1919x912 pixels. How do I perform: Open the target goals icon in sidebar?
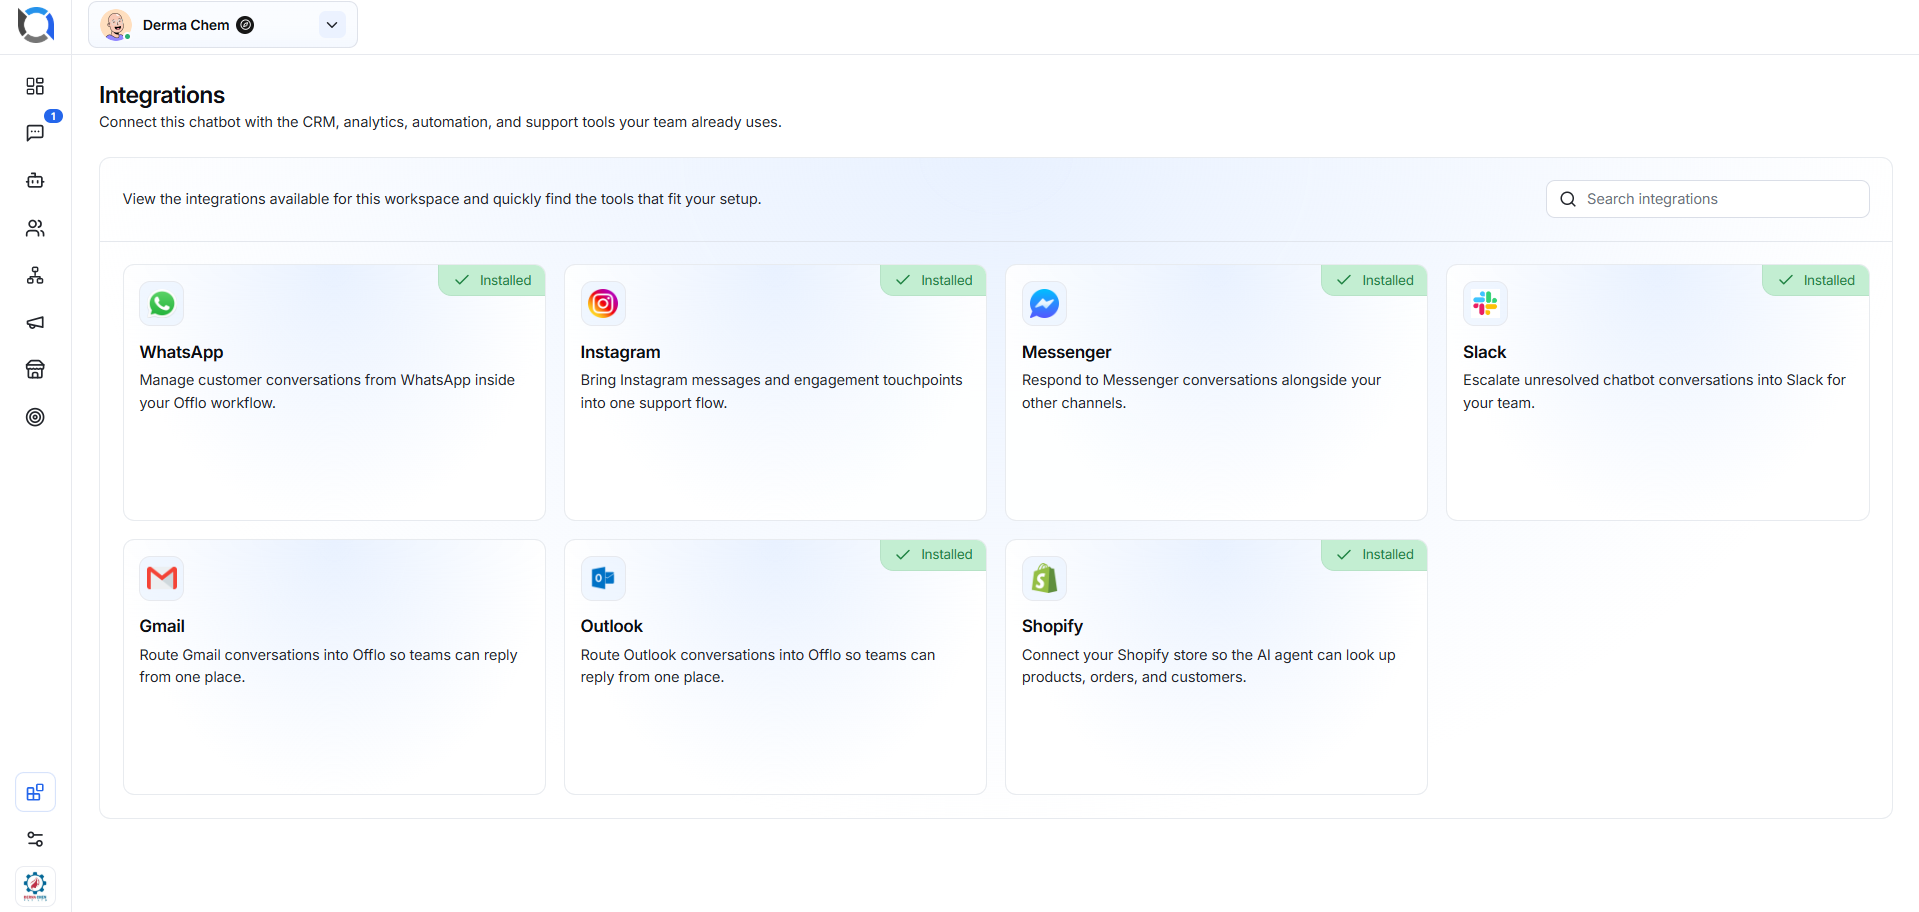pos(35,417)
